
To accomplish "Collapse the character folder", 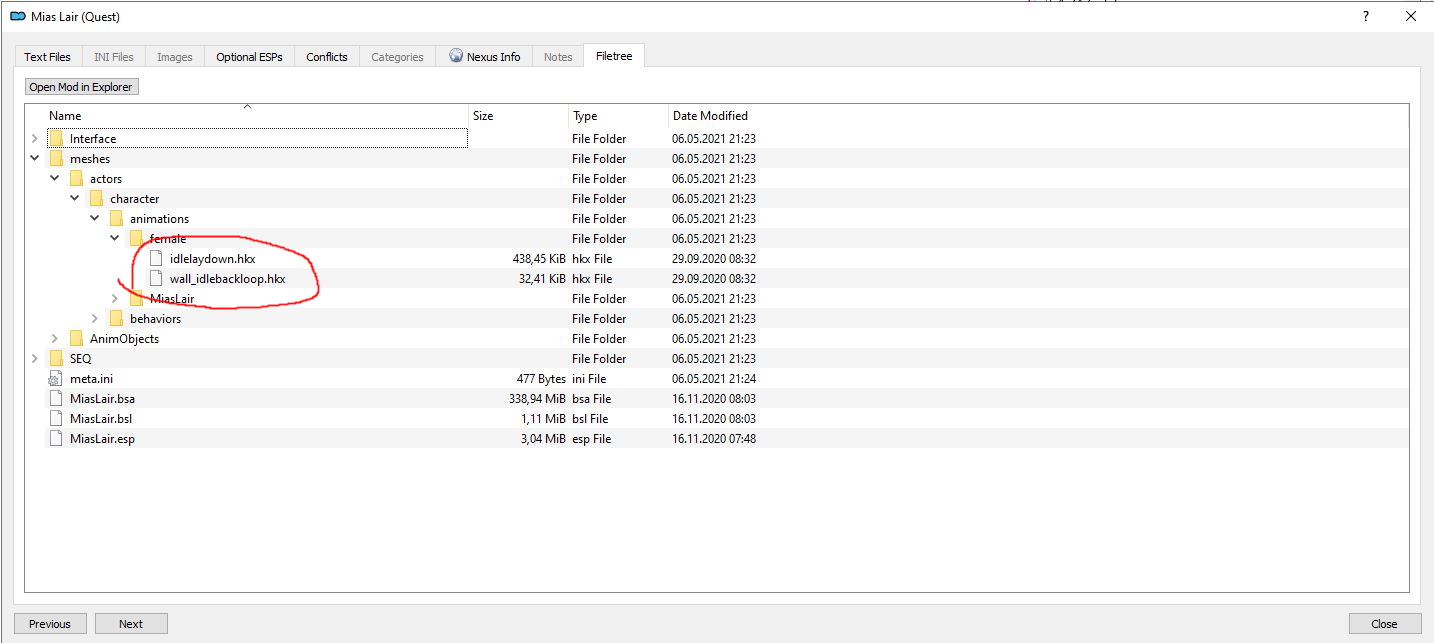I will pyautogui.click(x=75, y=199).
